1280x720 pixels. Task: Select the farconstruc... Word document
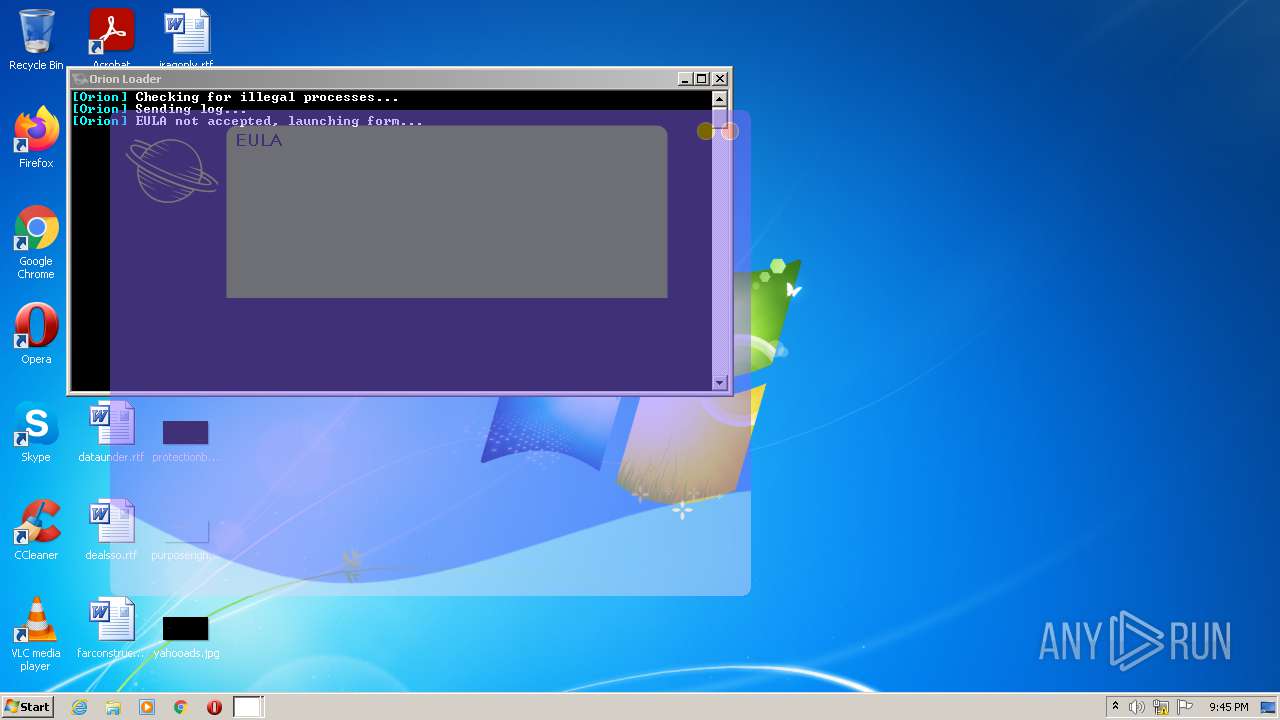(x=111, y=628)
